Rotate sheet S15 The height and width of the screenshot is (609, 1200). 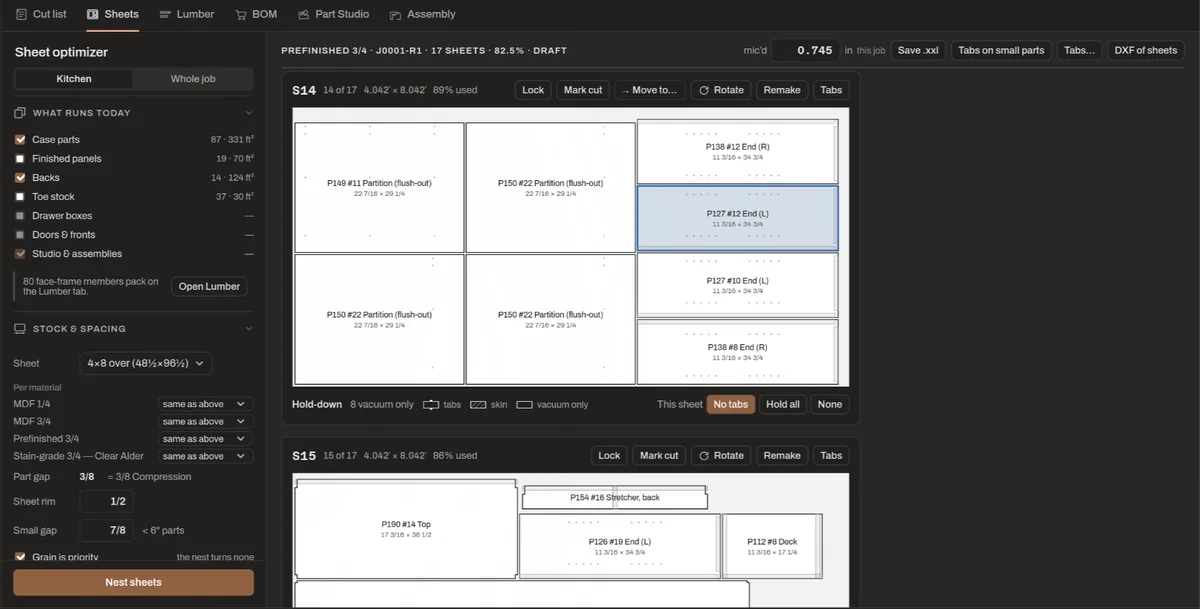pos(721,455)
